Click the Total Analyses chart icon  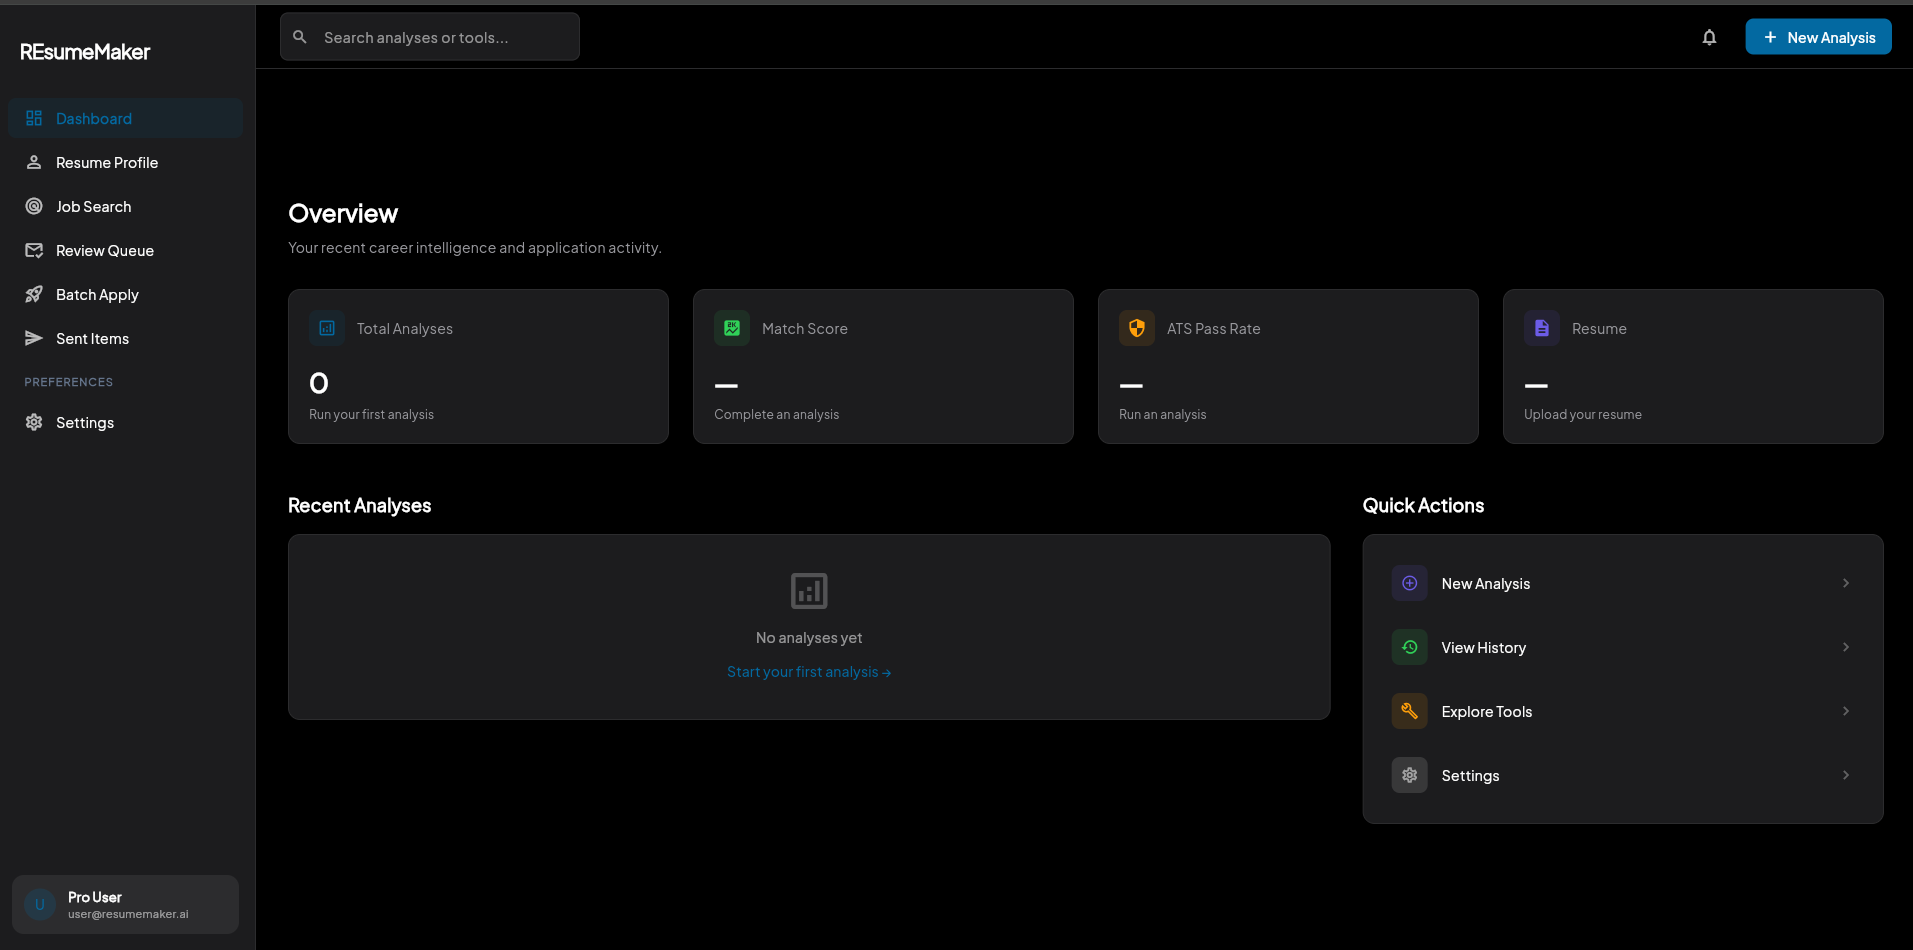pyautogui.click(x=327, y=328)
